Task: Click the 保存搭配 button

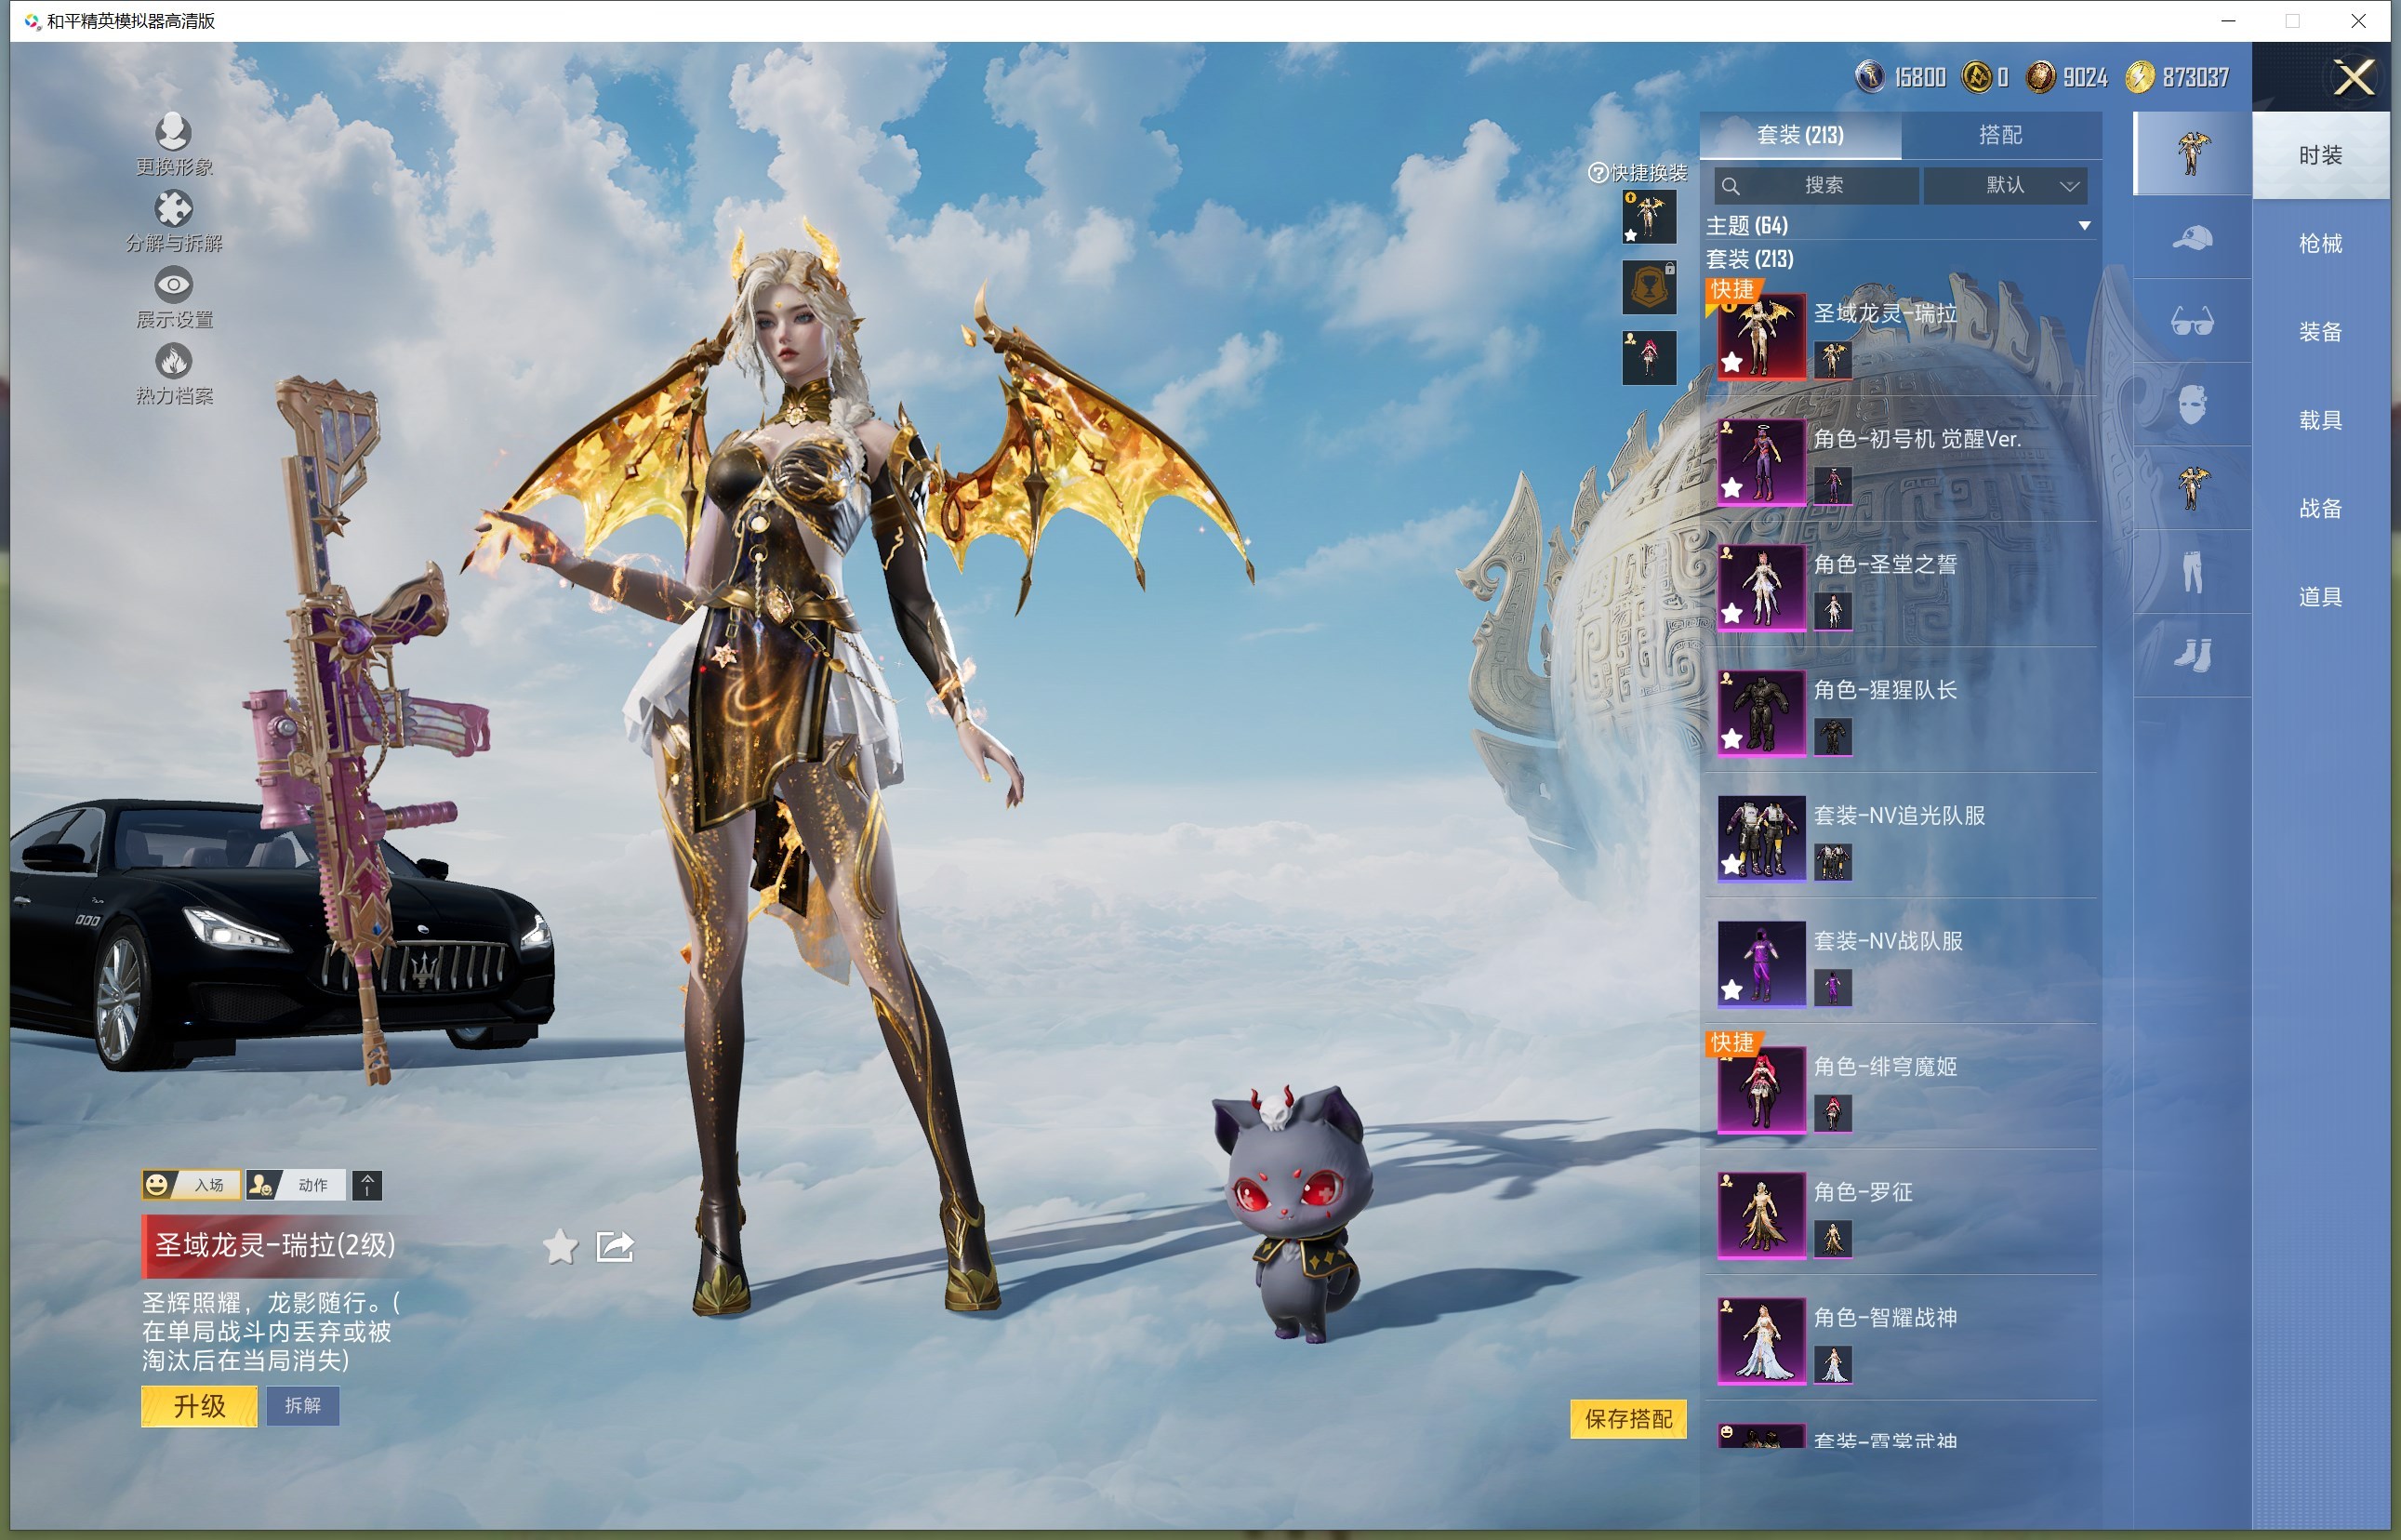Action: 1628,1419
